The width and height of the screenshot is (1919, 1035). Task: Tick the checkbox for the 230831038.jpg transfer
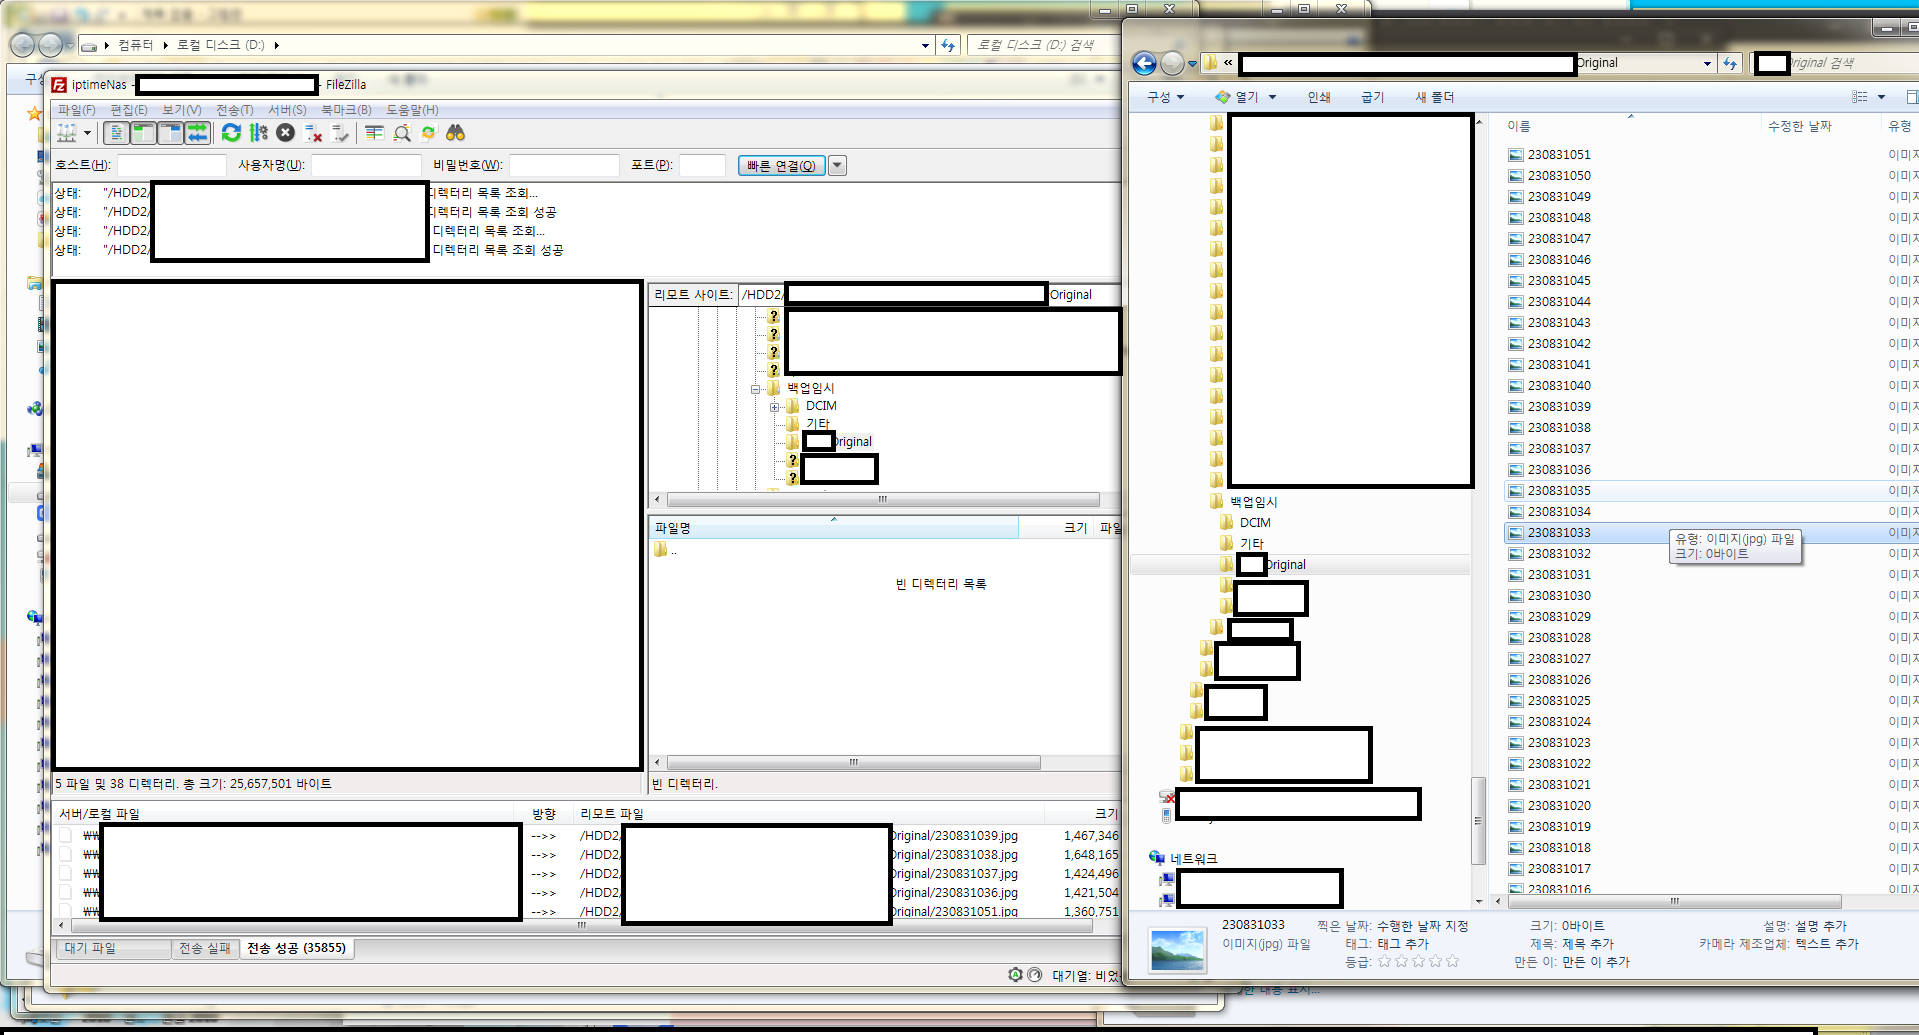(x=65, y=854)
